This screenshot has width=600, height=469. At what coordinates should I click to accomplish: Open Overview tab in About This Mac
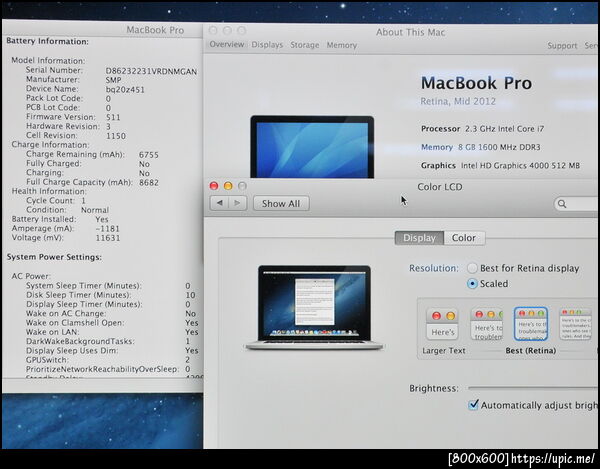227,44
